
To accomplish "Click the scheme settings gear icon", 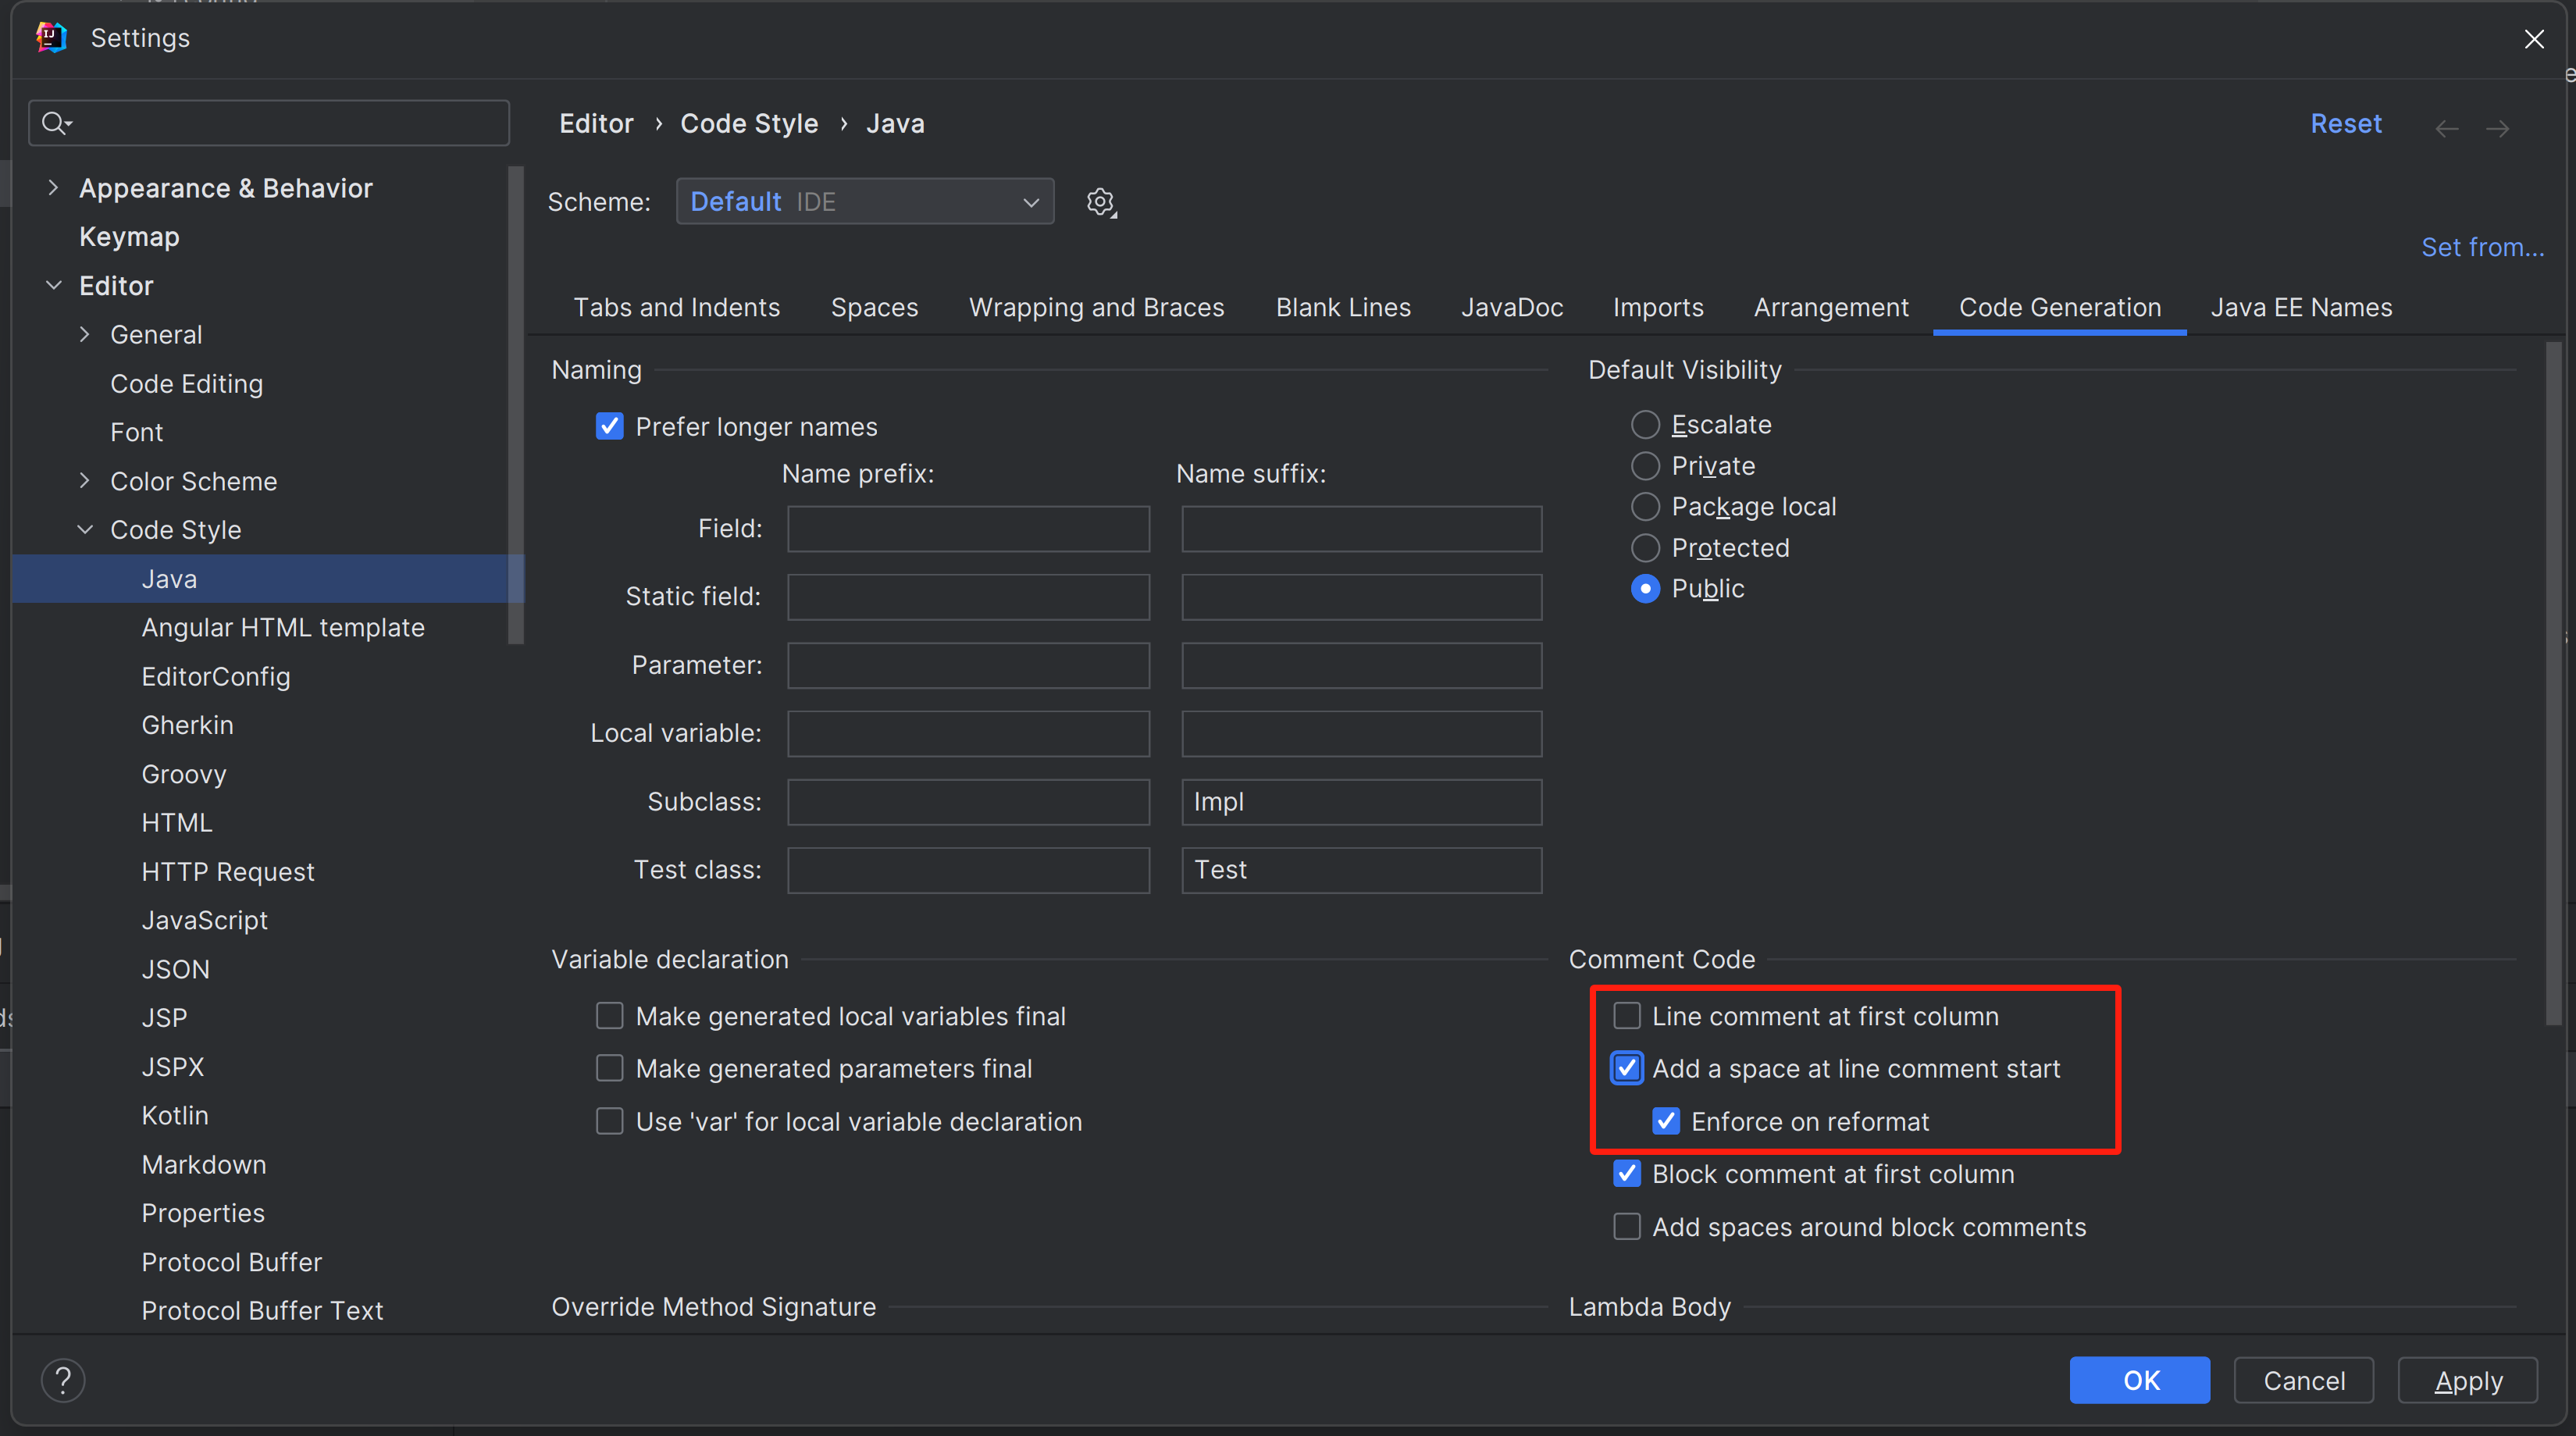I will click(x=1100, y=202).
